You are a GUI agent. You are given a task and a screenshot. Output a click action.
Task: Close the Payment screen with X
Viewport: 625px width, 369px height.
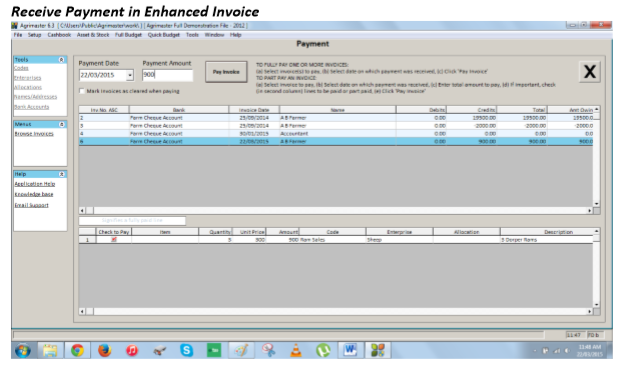click(590, 72)
